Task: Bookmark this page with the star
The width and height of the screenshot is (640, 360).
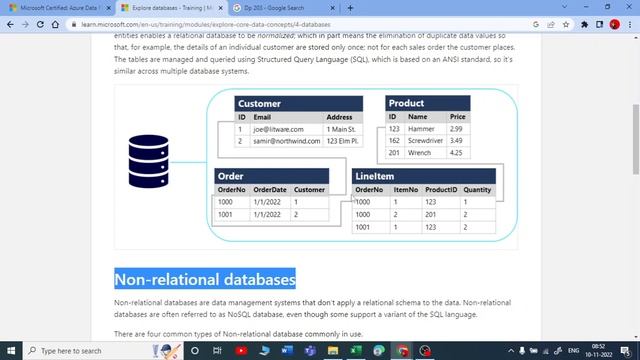Action: coord(566,24)
